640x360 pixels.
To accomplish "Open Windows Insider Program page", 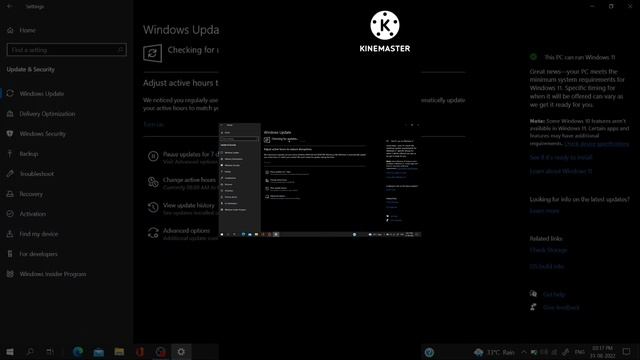I will pyautogui.click(x=53, y=274).
